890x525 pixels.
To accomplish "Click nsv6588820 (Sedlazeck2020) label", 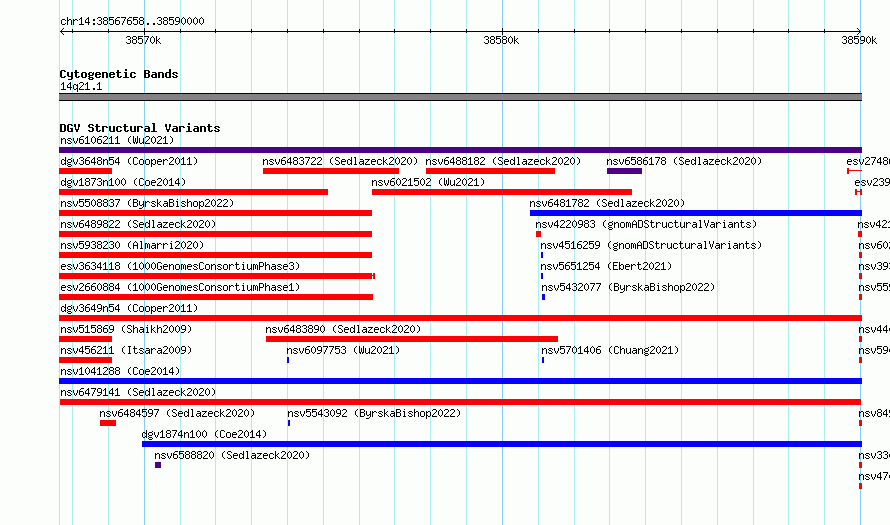I will (x=232, y=455).
